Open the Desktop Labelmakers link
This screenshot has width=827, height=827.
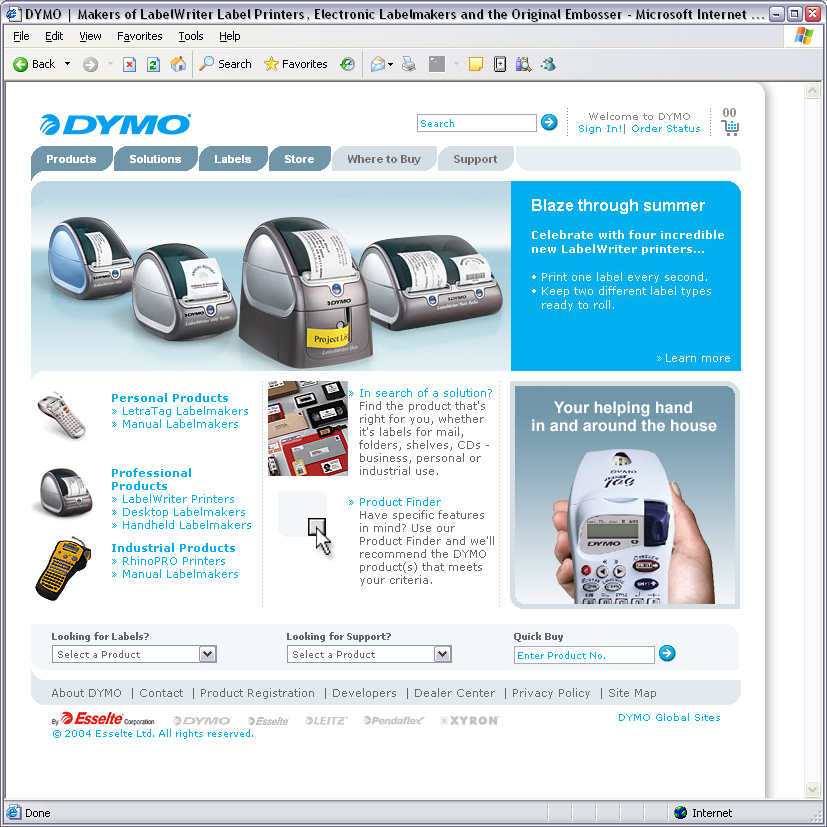[x=184, y=512]
